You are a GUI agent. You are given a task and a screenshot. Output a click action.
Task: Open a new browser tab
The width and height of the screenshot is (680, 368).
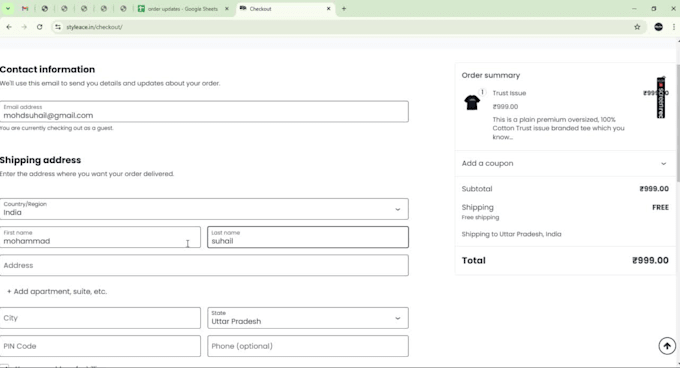pos(343,9)
